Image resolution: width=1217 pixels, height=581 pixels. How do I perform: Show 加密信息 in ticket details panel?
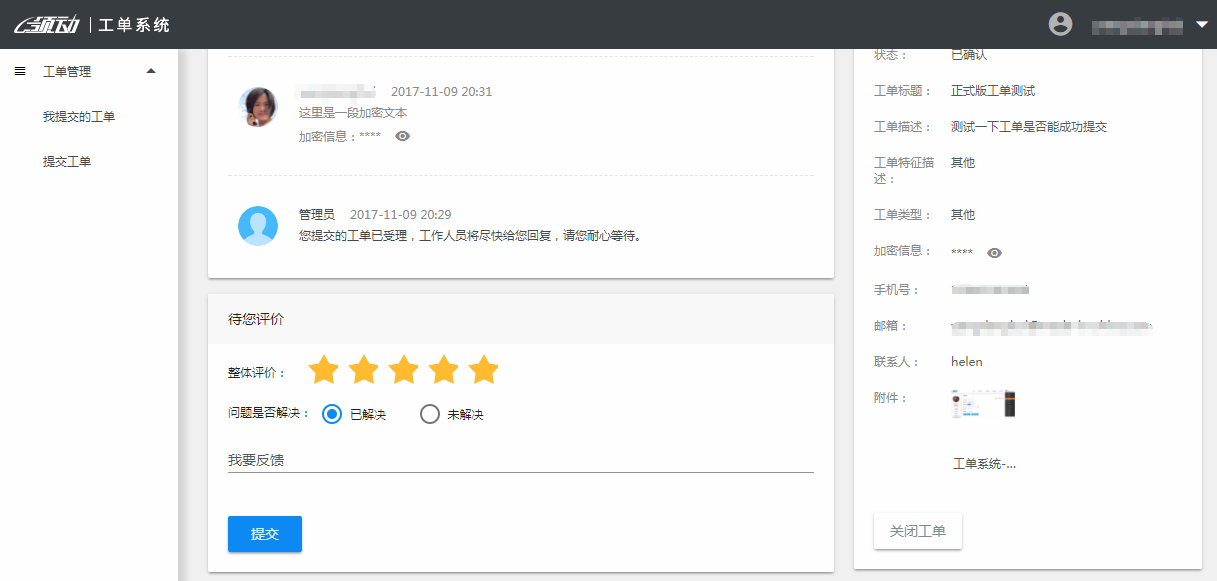[x=994, y=253]
